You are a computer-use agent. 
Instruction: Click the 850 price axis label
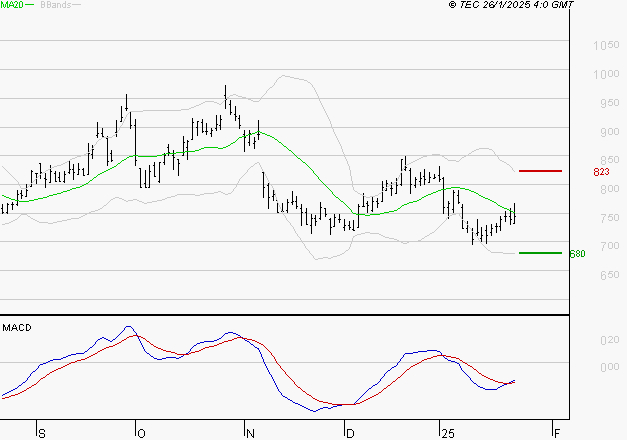click(x=609, y=160)
